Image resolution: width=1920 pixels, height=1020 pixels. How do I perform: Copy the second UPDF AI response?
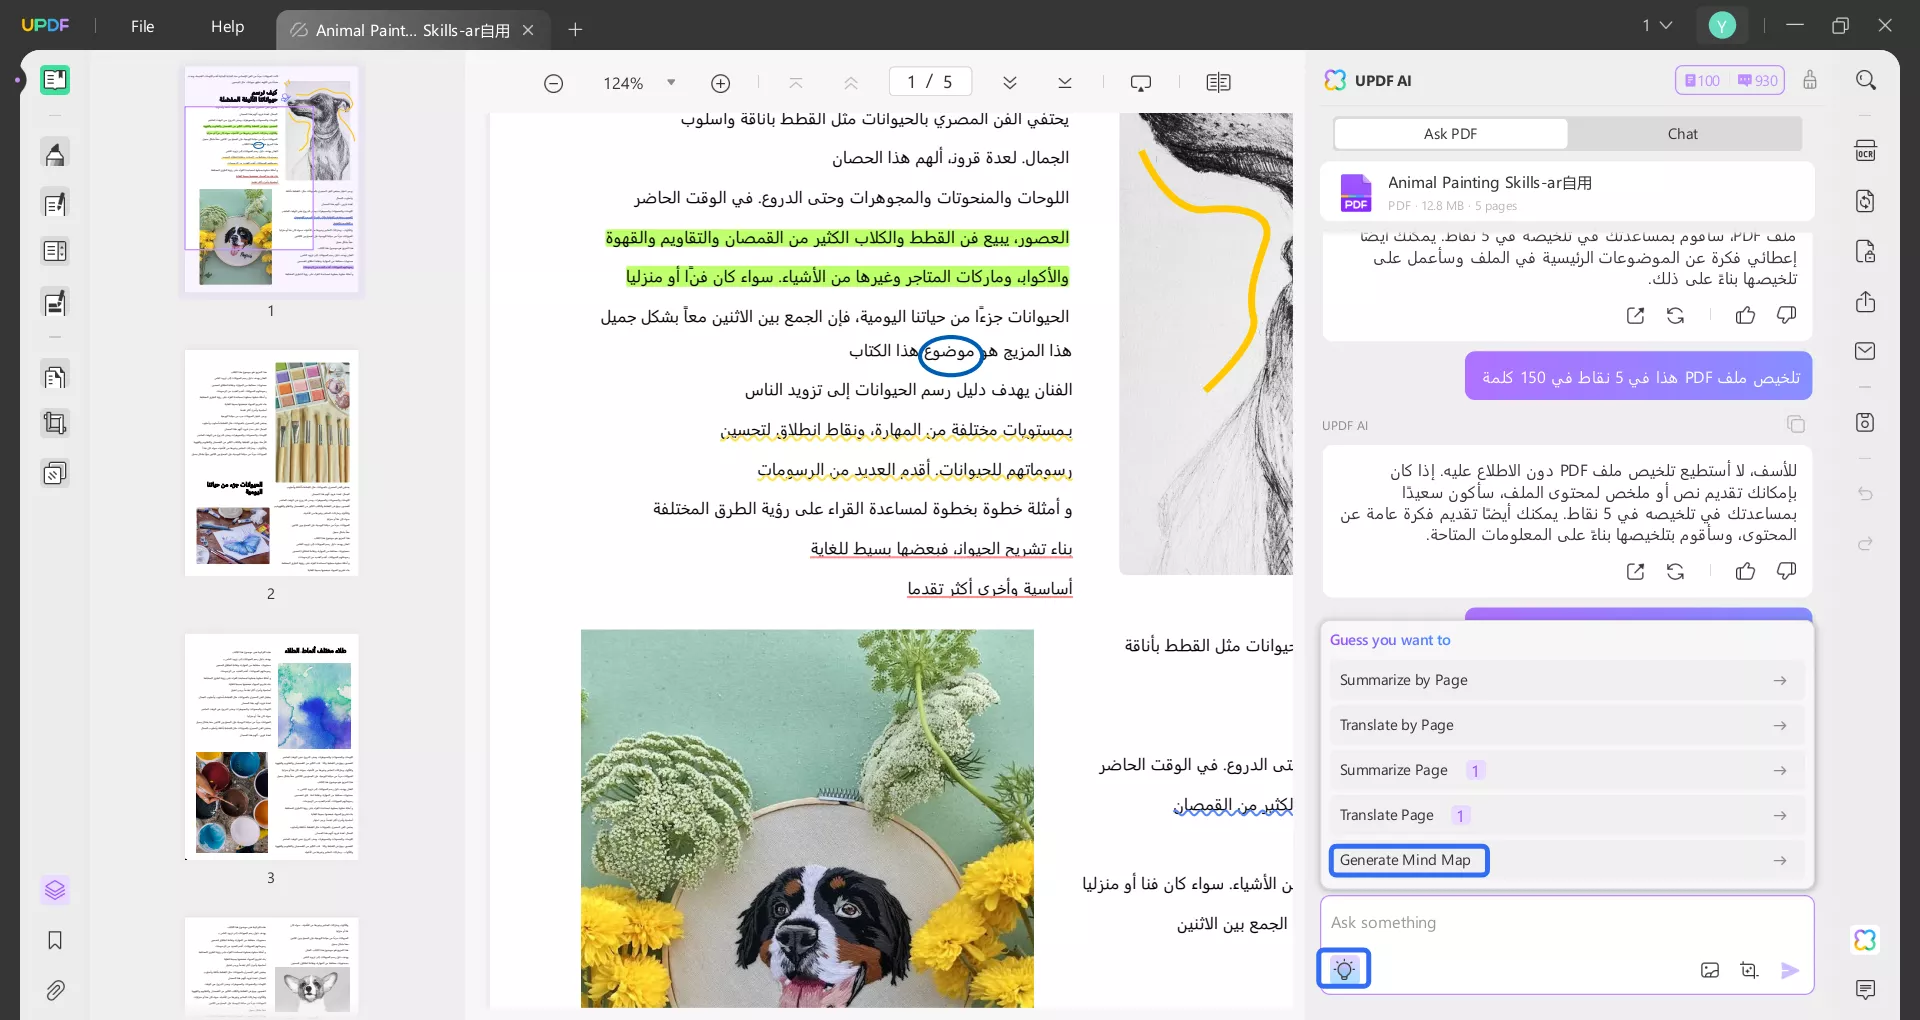[x=1796, y=425]
